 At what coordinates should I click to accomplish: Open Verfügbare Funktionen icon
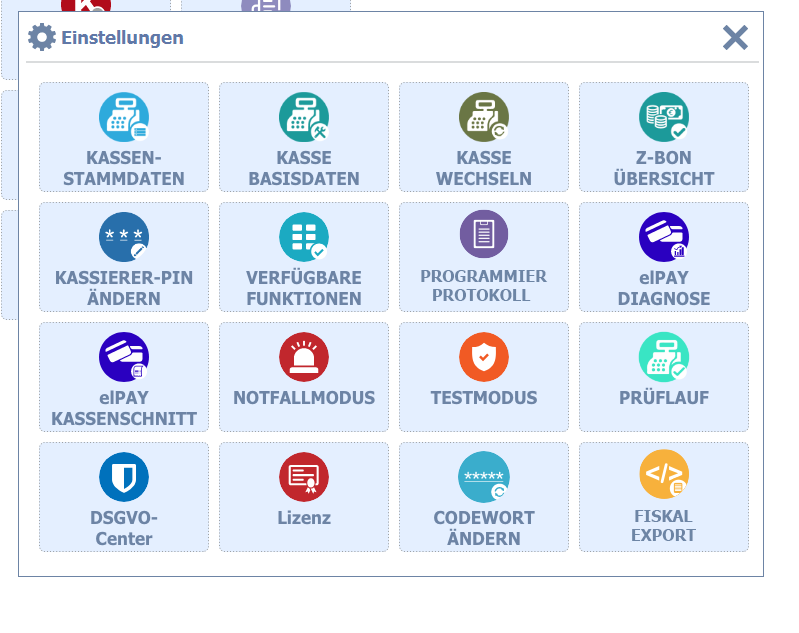point(304,237)
